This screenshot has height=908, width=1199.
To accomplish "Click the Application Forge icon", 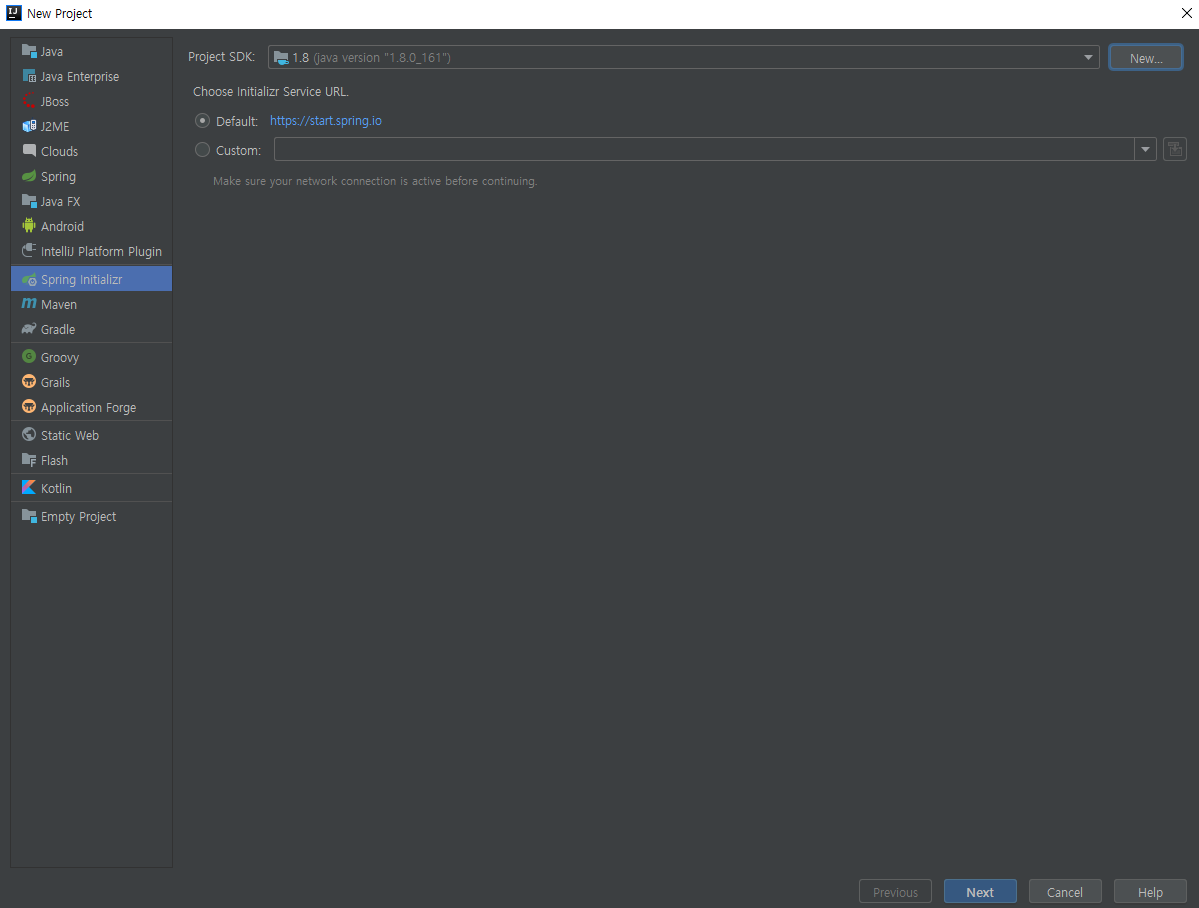I will coord(29,407).
